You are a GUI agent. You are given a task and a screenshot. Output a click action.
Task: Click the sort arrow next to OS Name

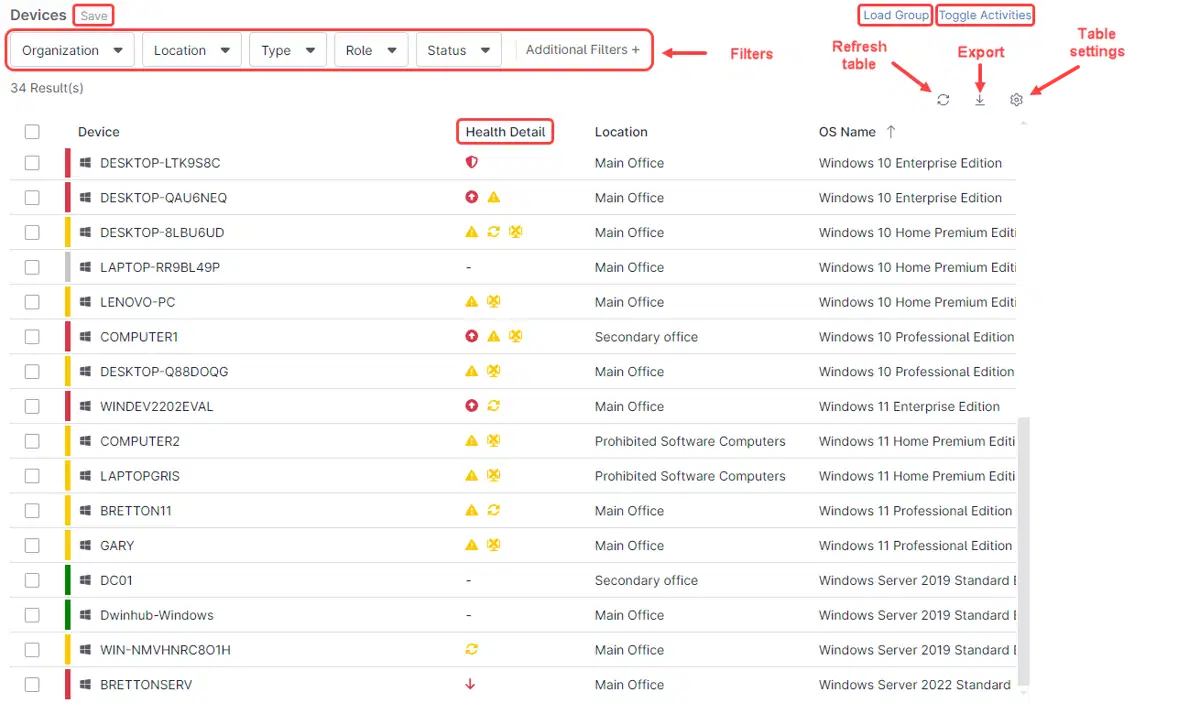891,132
